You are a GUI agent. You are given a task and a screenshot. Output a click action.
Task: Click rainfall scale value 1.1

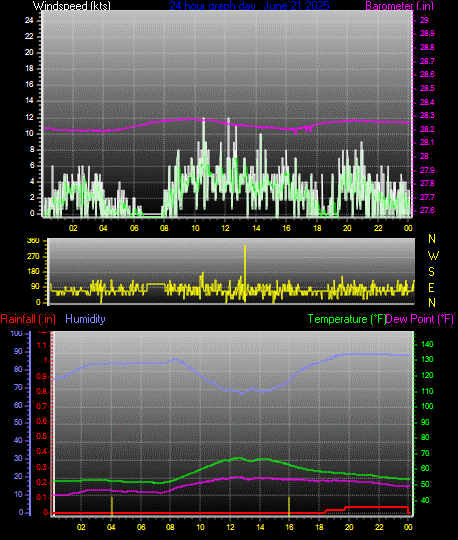click(42, 345)
